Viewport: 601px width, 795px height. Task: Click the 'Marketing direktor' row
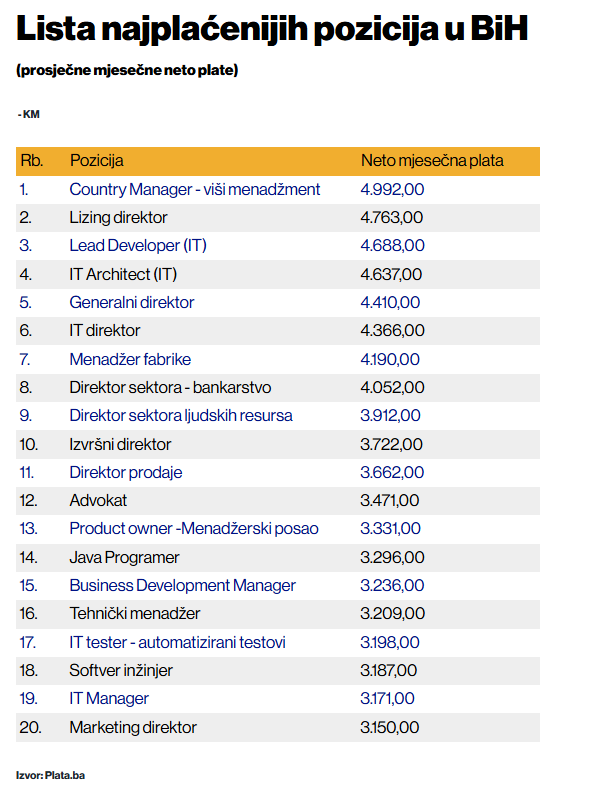click(x=133, y=727)
